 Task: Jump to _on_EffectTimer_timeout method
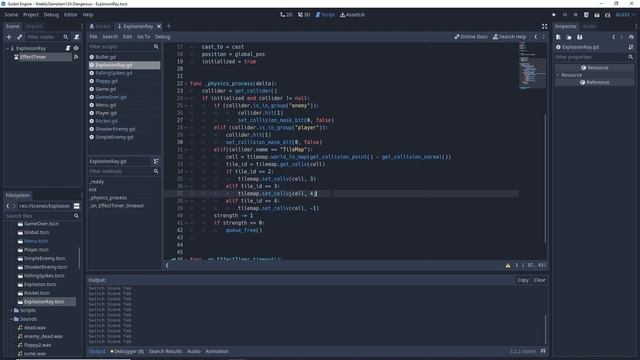click(116, 206)
